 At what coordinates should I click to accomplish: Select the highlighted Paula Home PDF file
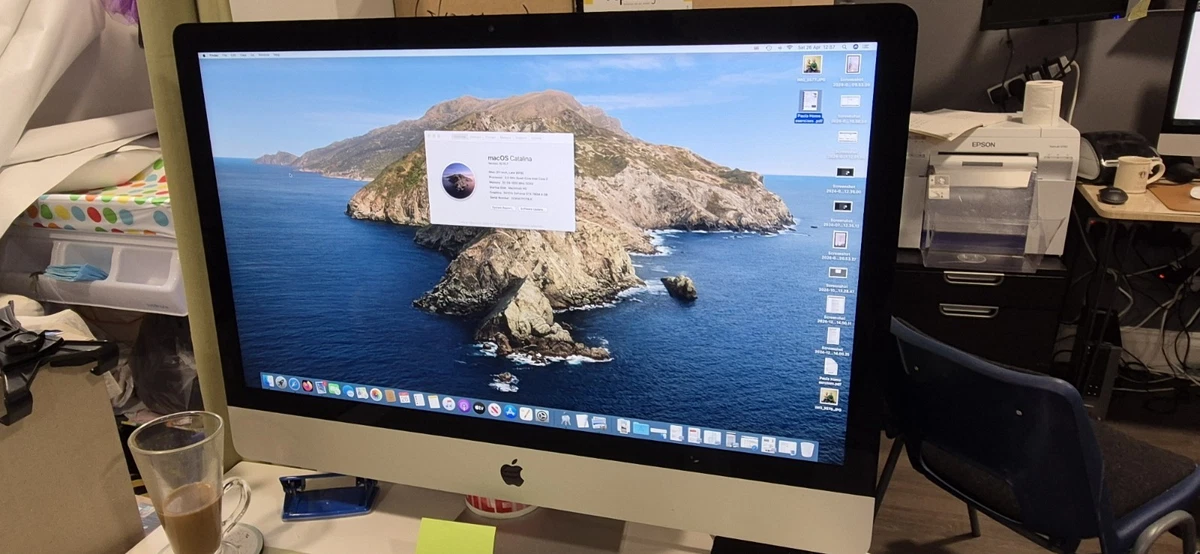pos(811,106)
